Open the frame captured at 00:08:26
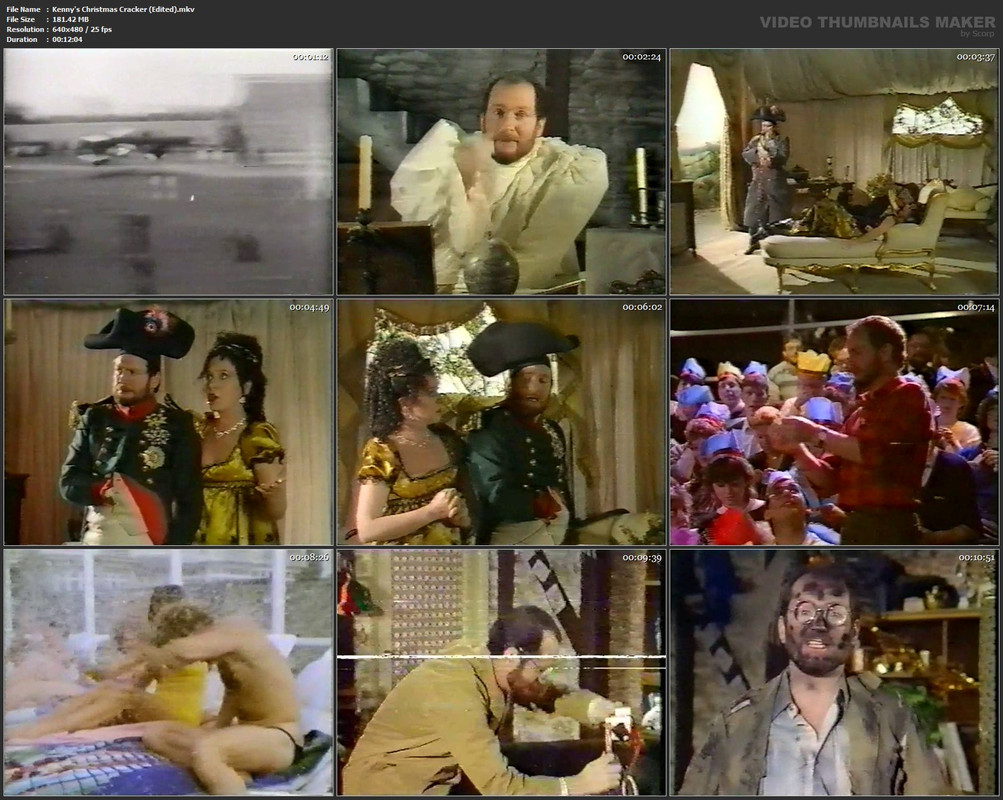Image resolution: width=1003 pixels, height=800 pixels. coord(168,673)
